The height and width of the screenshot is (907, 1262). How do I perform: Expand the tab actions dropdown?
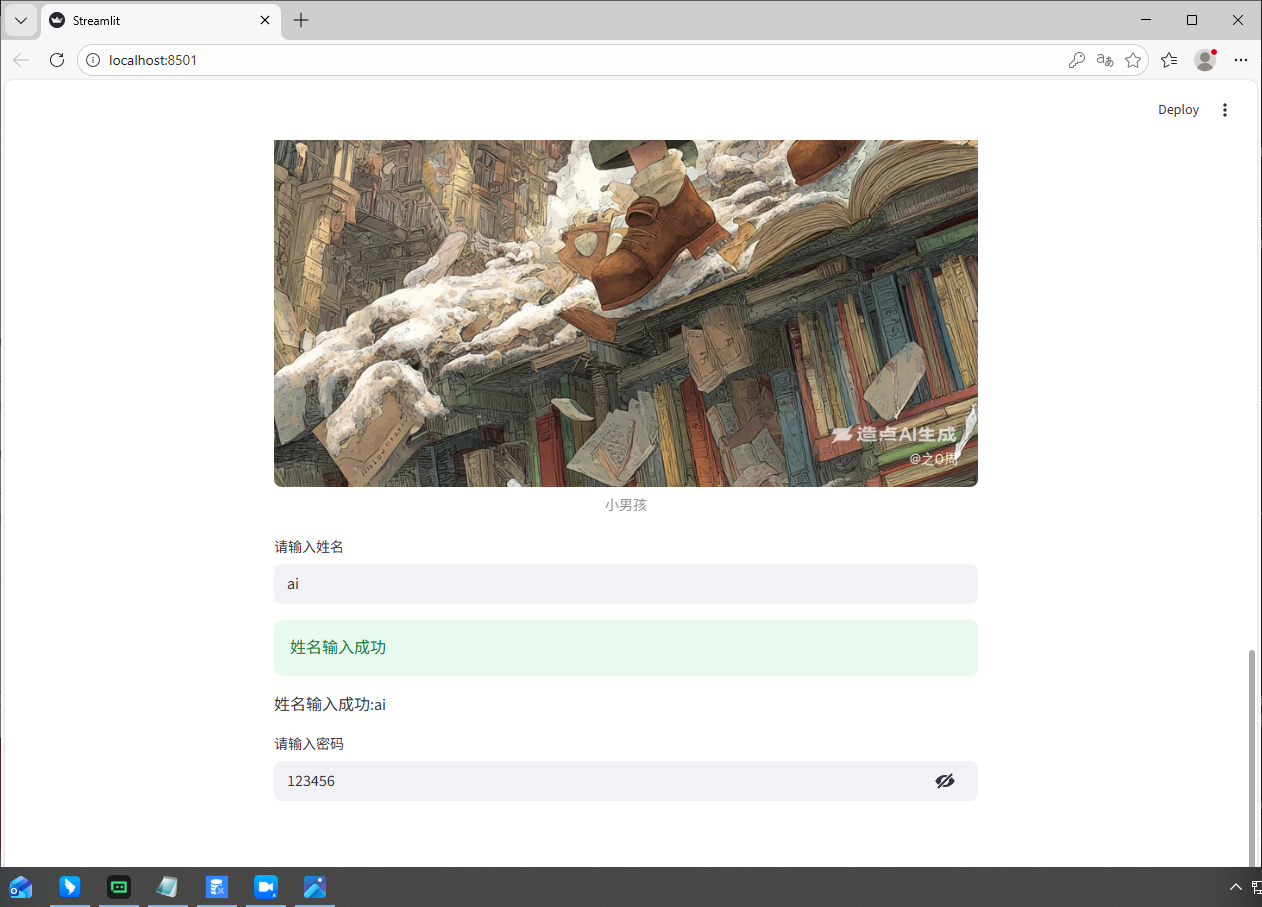tap(21, 20)
